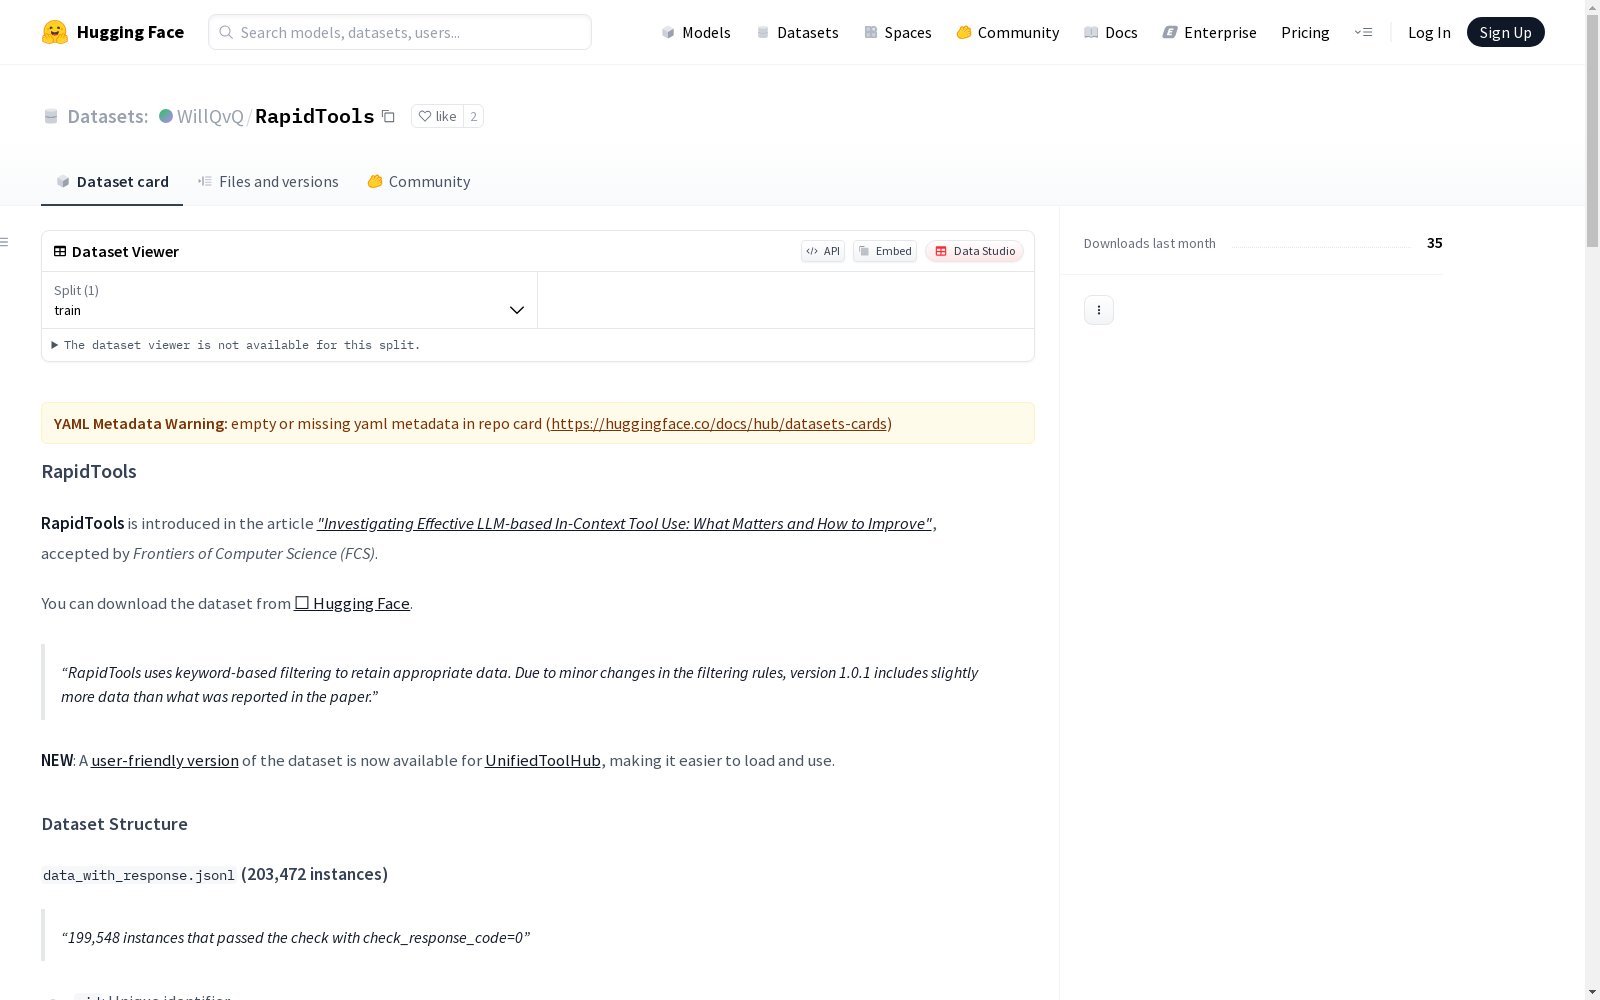
Task: Click the Sign Up button
Action: pos(1505,32)
